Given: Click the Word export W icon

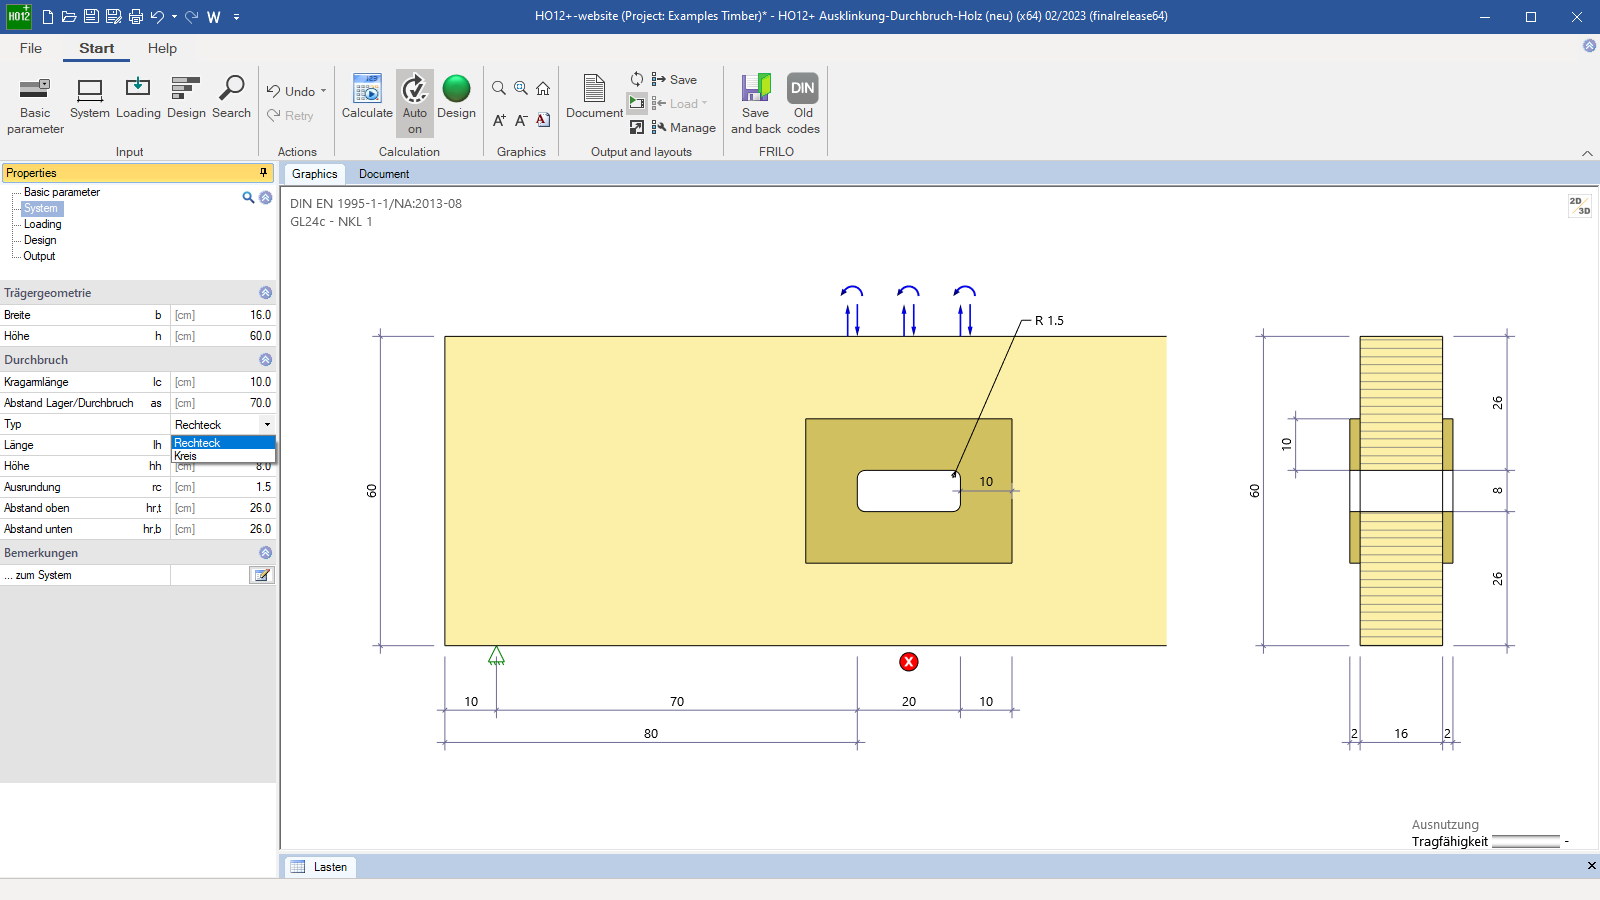Looking at the screenshot, I should [x=214, y=17].
